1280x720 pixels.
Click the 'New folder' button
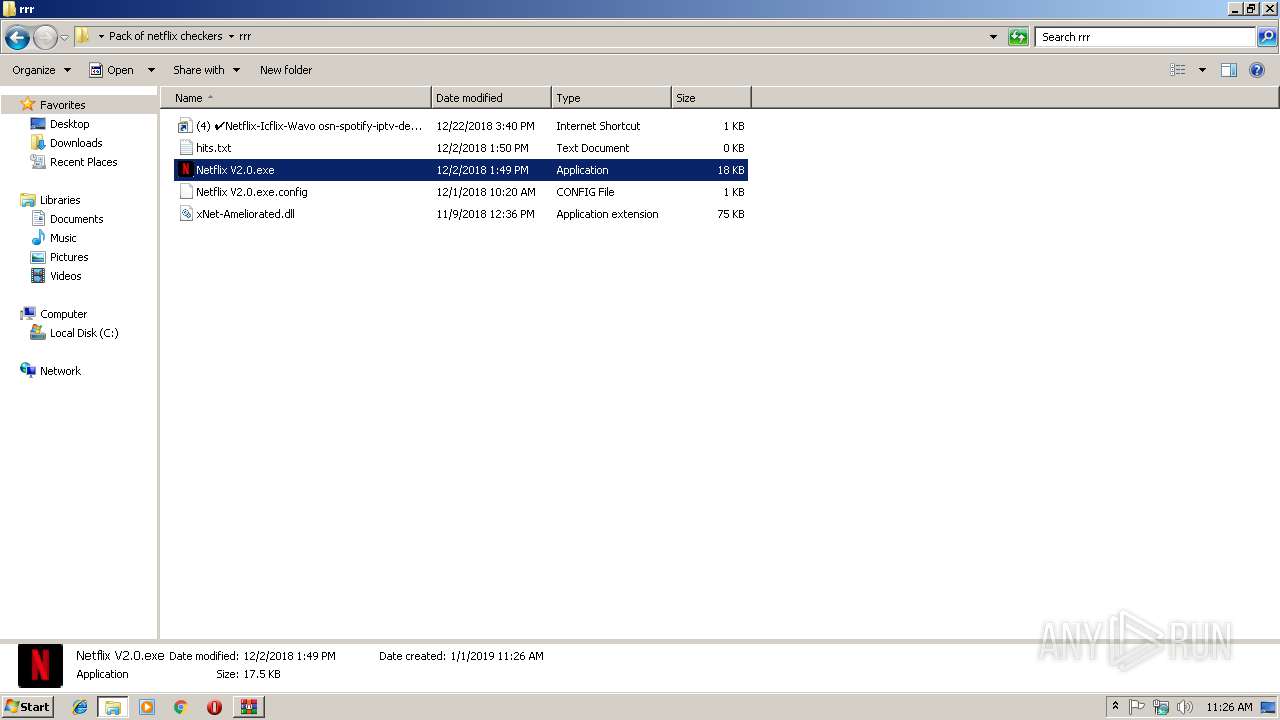(286, 70)
